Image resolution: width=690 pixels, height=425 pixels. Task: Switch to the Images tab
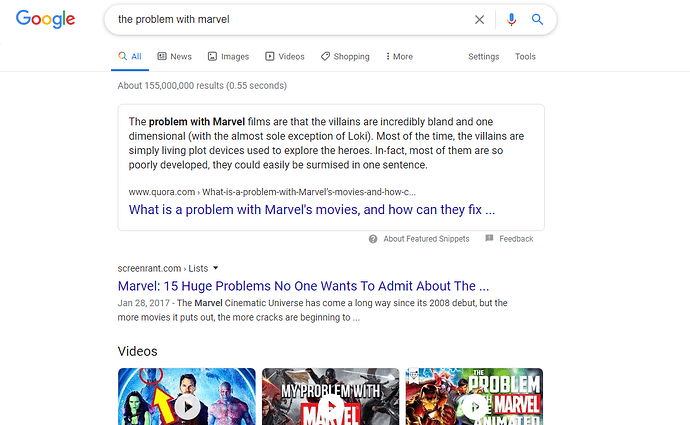coord(228,56)
